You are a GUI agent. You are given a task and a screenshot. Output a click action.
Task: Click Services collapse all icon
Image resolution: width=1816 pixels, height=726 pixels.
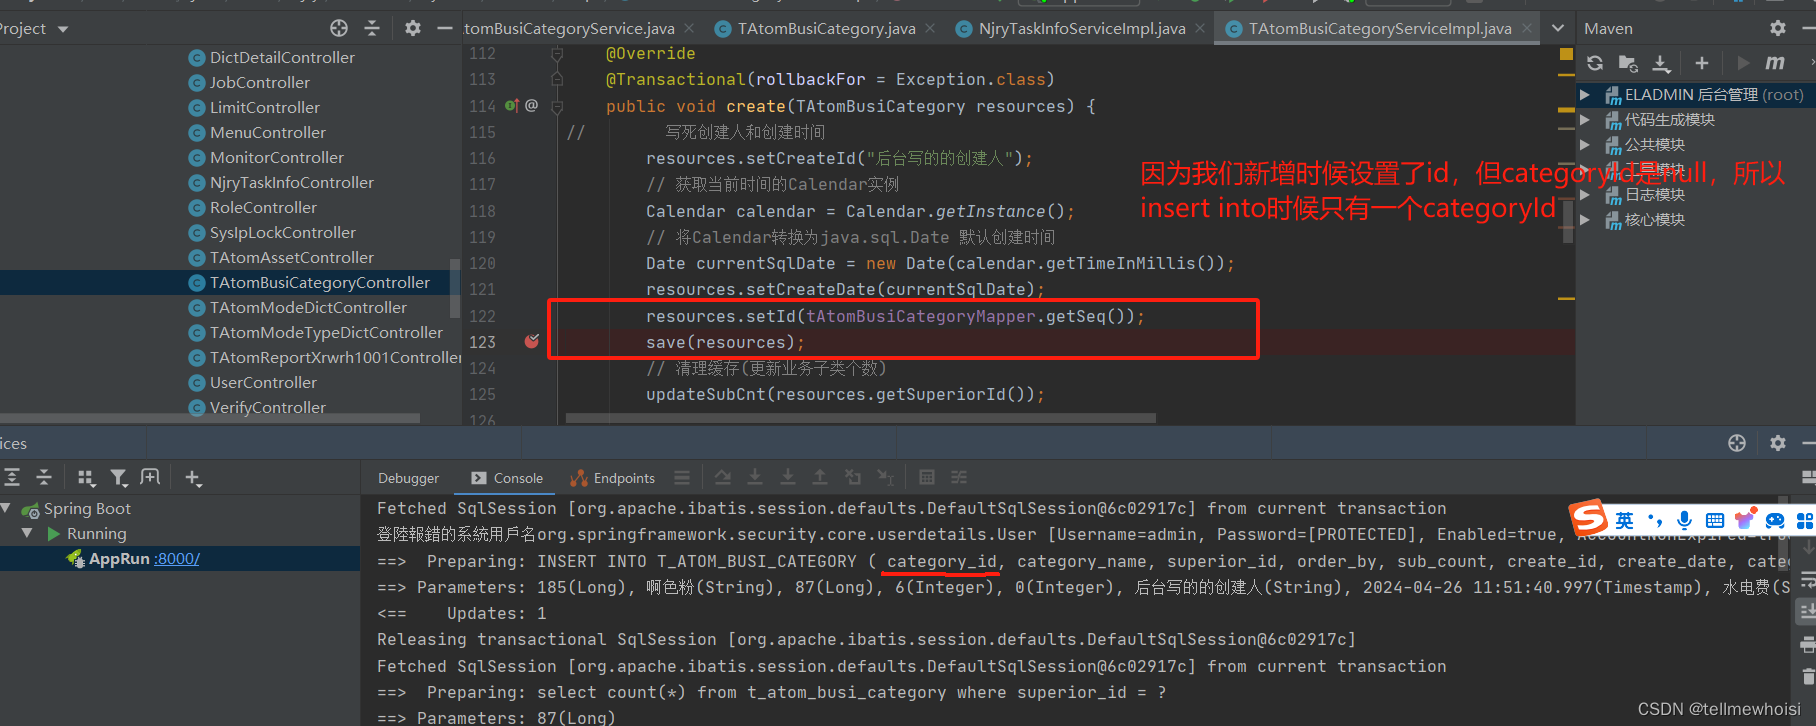(x=44, y=477)
